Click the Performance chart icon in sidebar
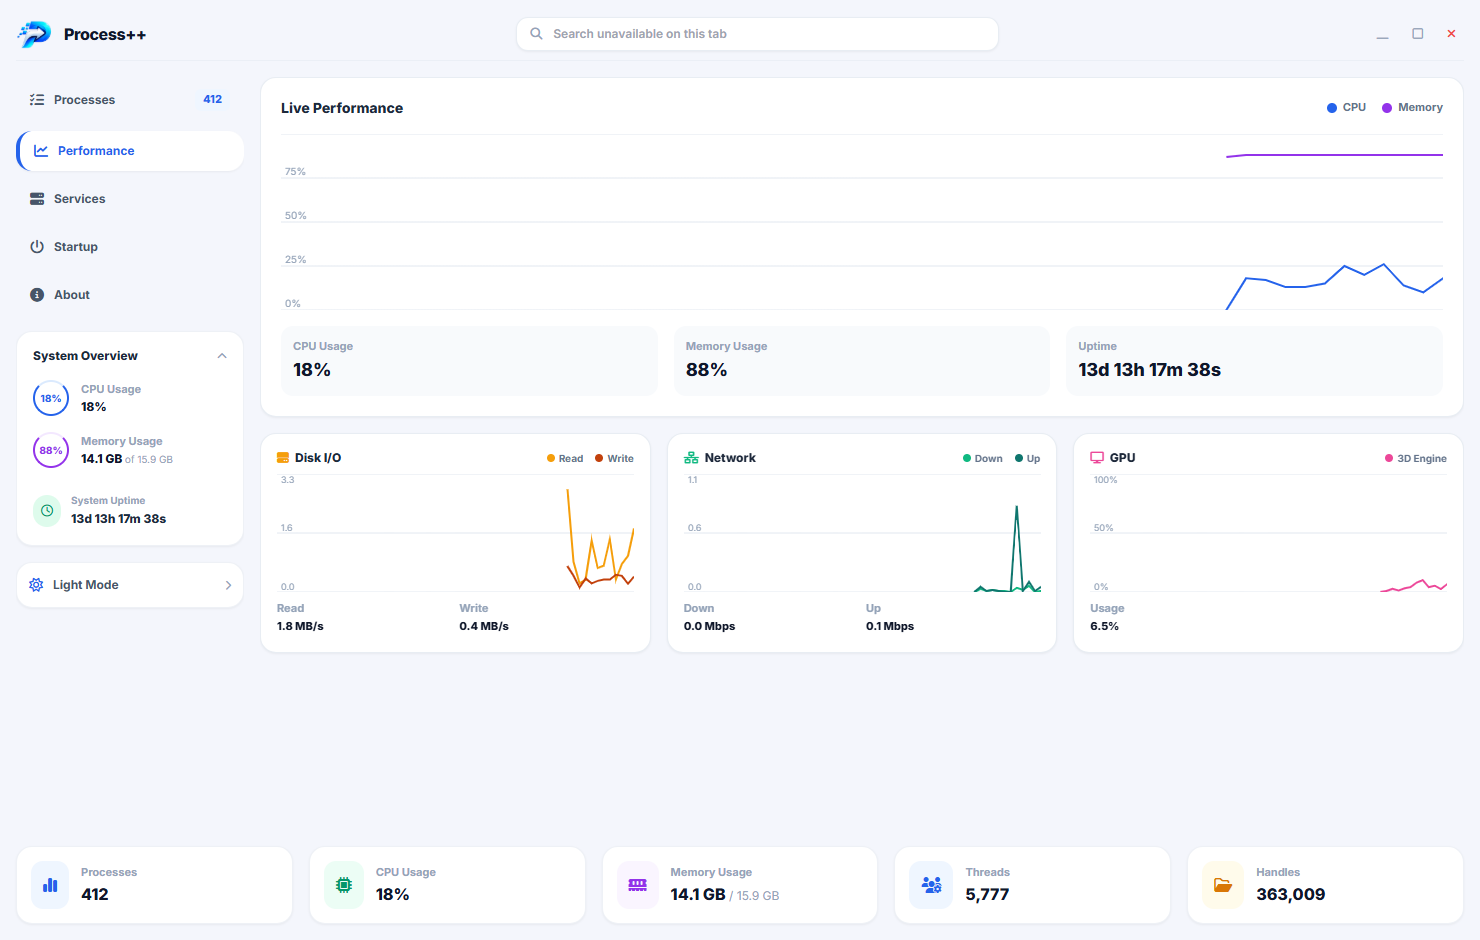The image size is (1480, 940). tap(41, 151)
